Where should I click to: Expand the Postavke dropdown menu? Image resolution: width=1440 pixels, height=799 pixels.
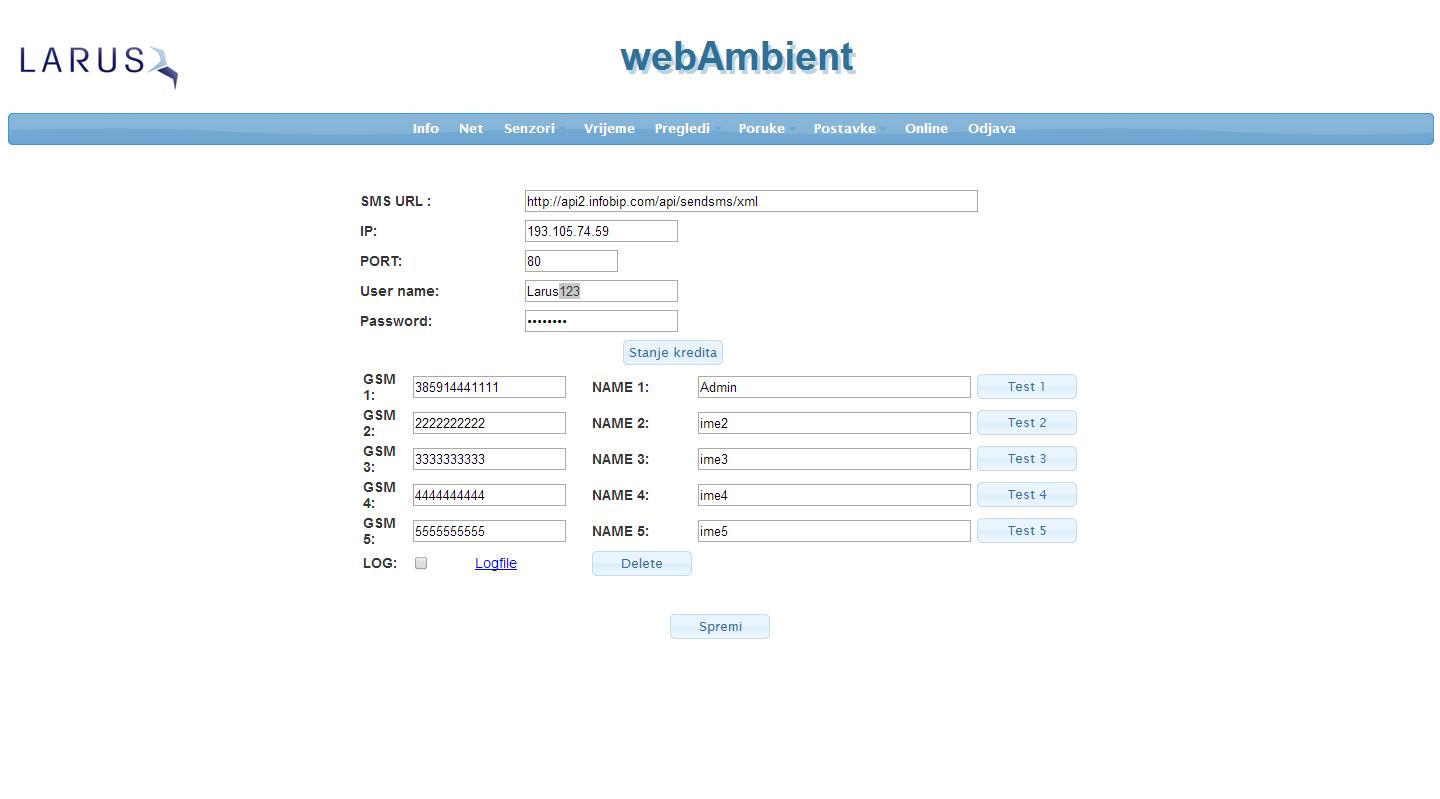point(845,128)
